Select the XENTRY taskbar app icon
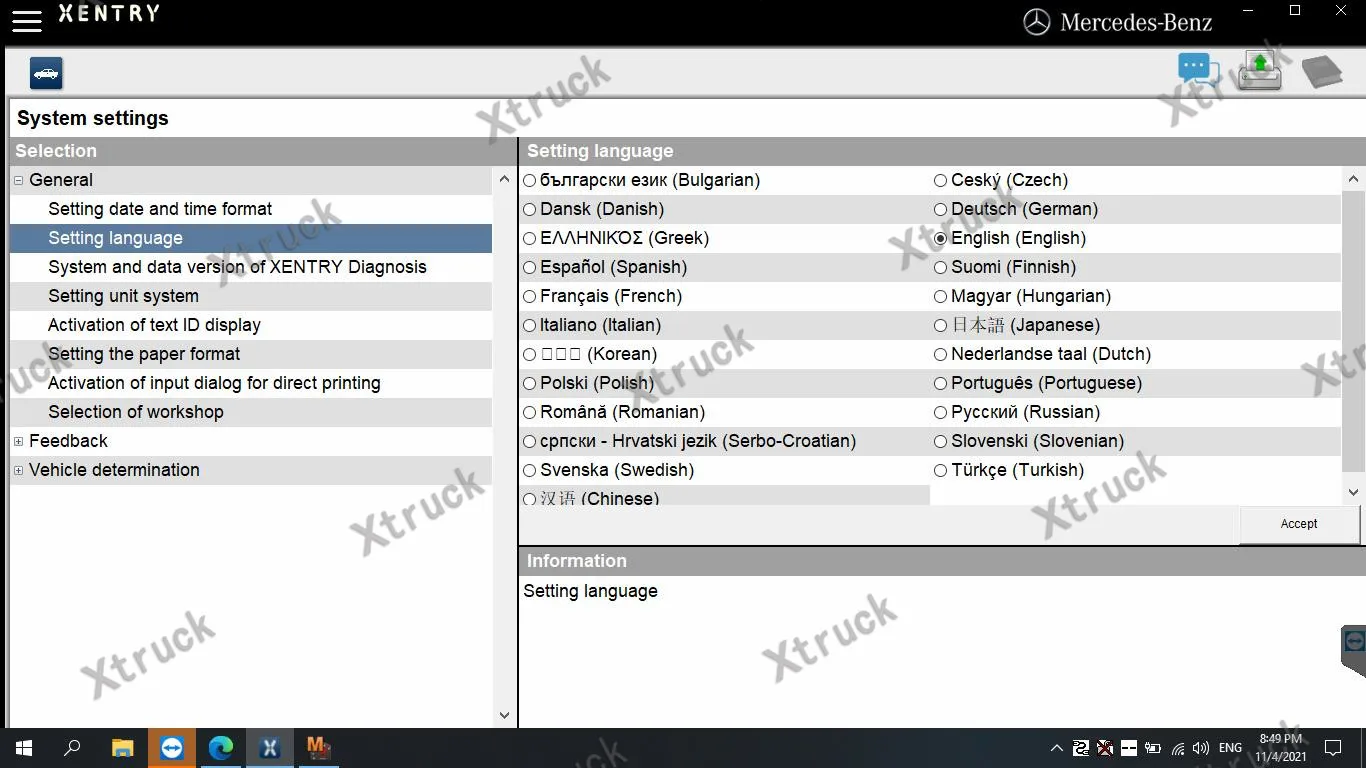Image resolution: width=1366 pixels, height=768 pixels. coord(270,748)
